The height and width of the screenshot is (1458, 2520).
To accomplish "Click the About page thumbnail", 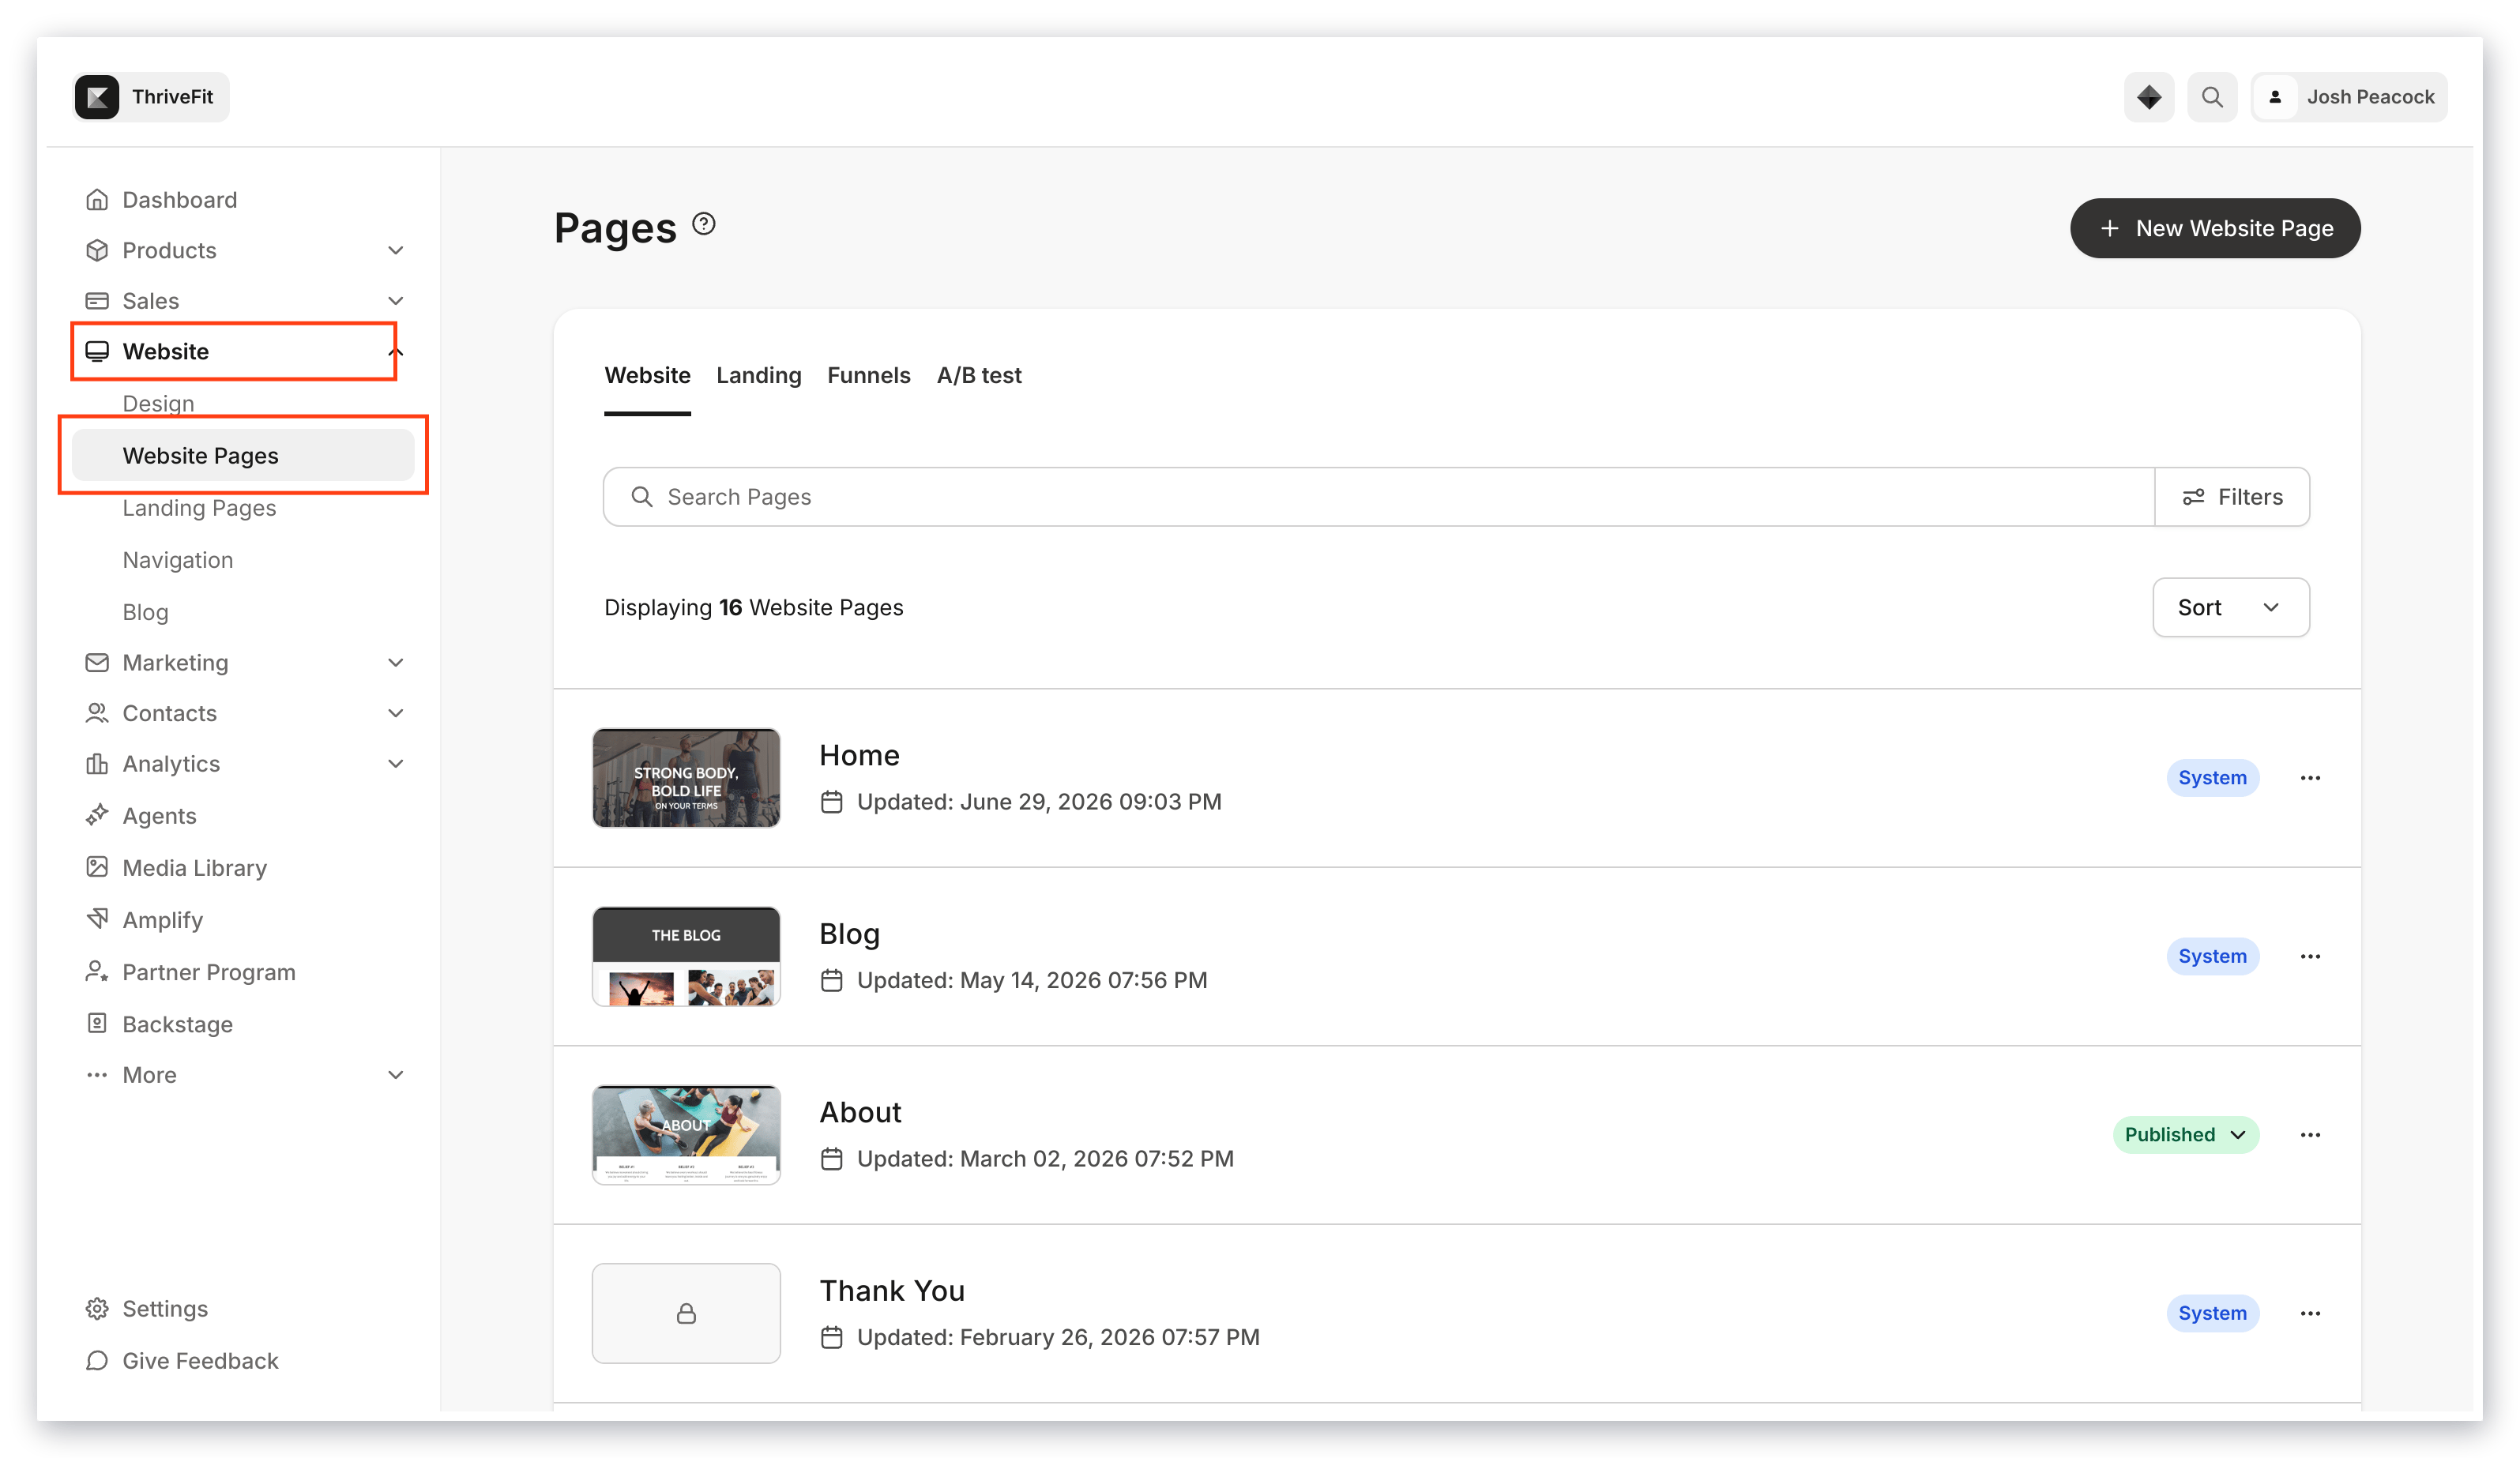I will tap(686, 1135).
